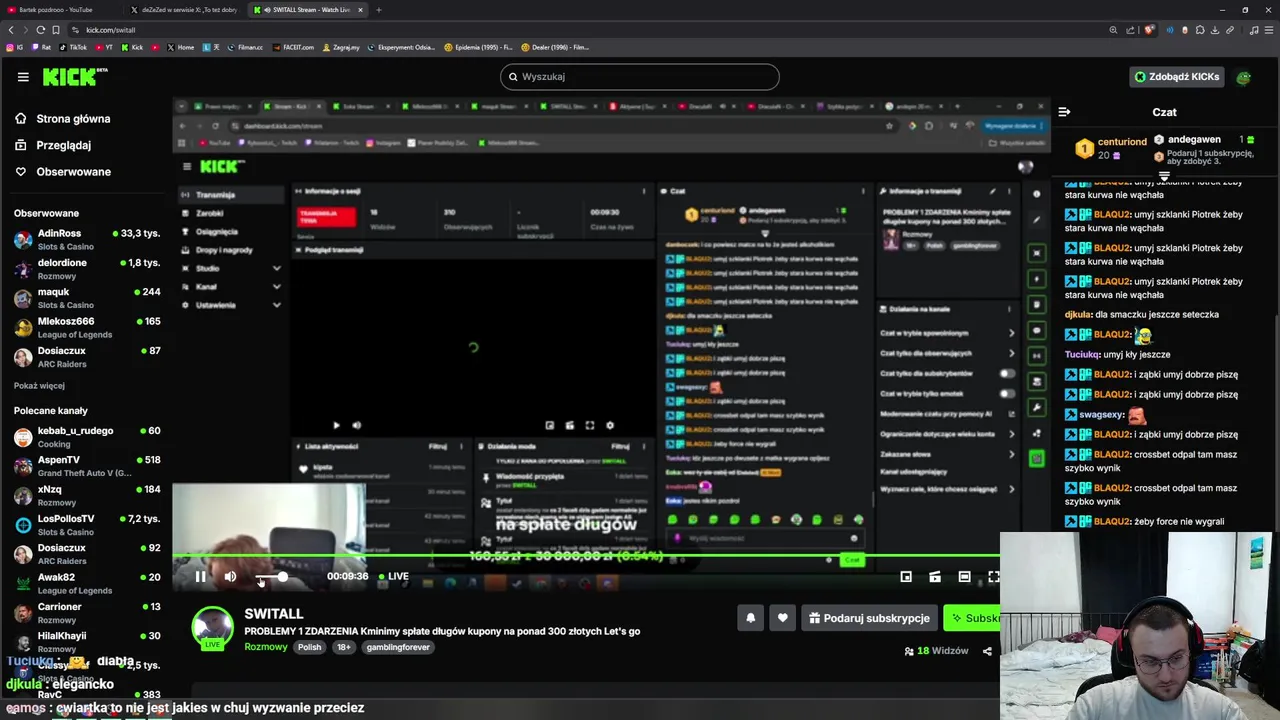Image resolution: width=1280 pixels, height=720 pixels.
Task: Switch to deZeZed X browser tab
Action: click(x=186, y=10)
